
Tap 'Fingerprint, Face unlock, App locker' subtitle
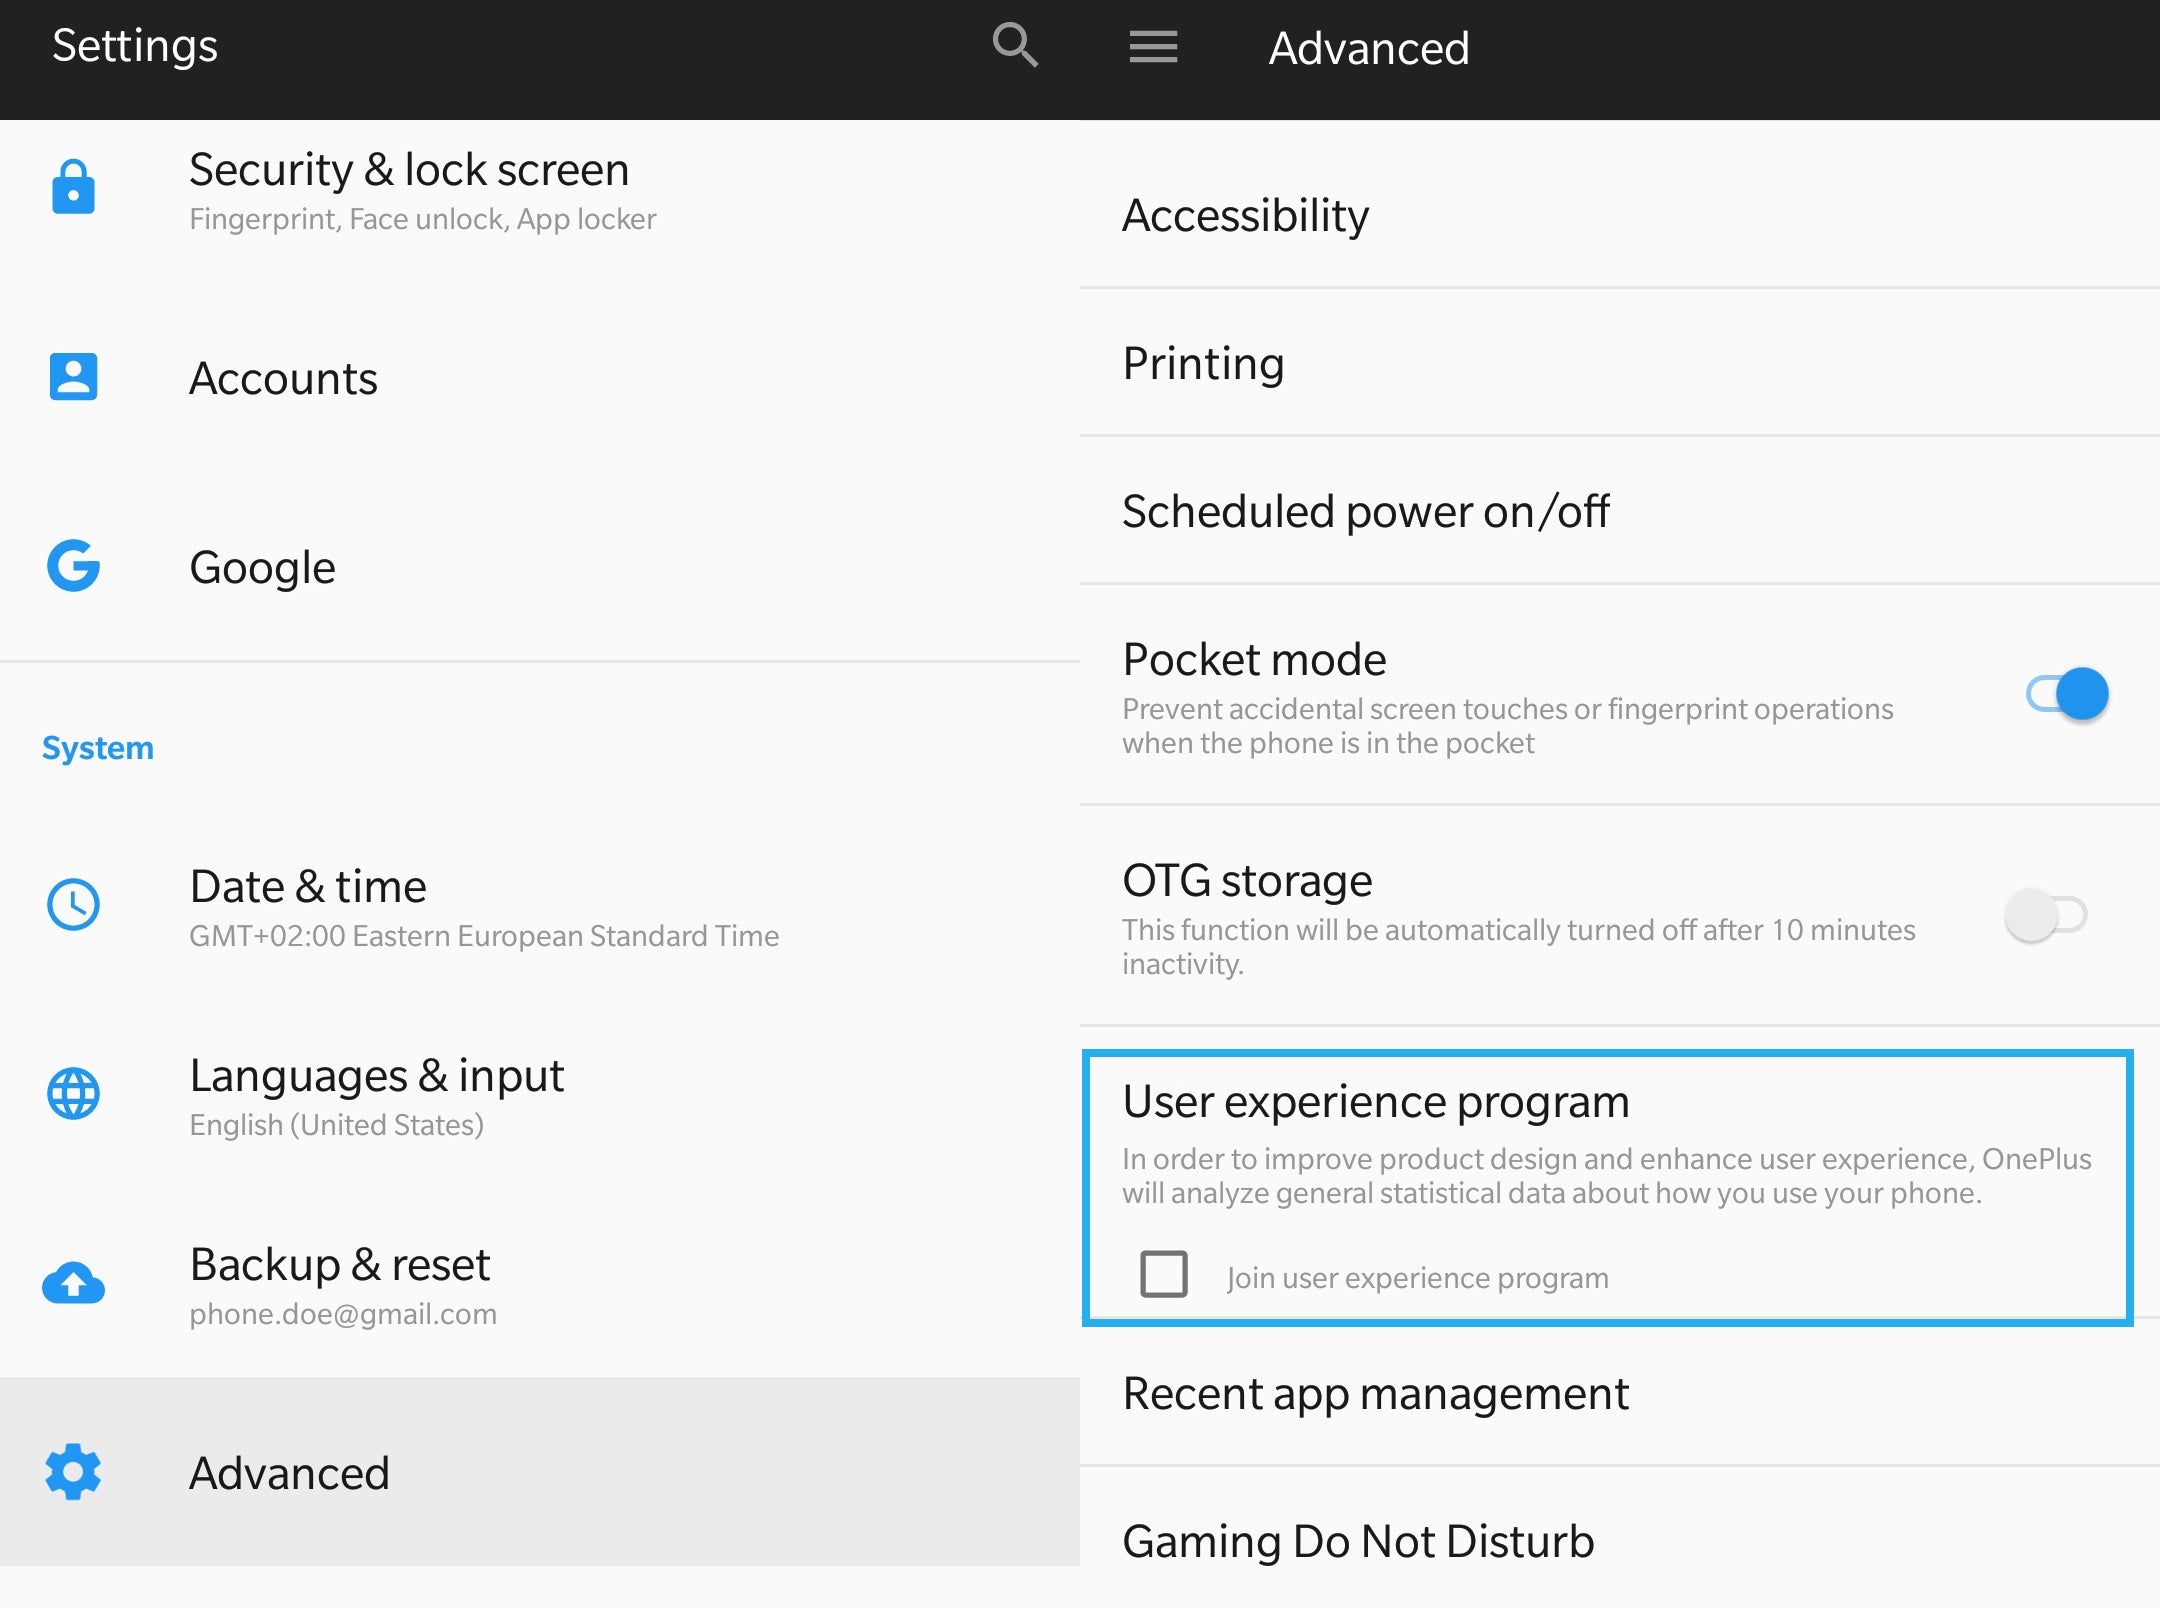(423, 219)
